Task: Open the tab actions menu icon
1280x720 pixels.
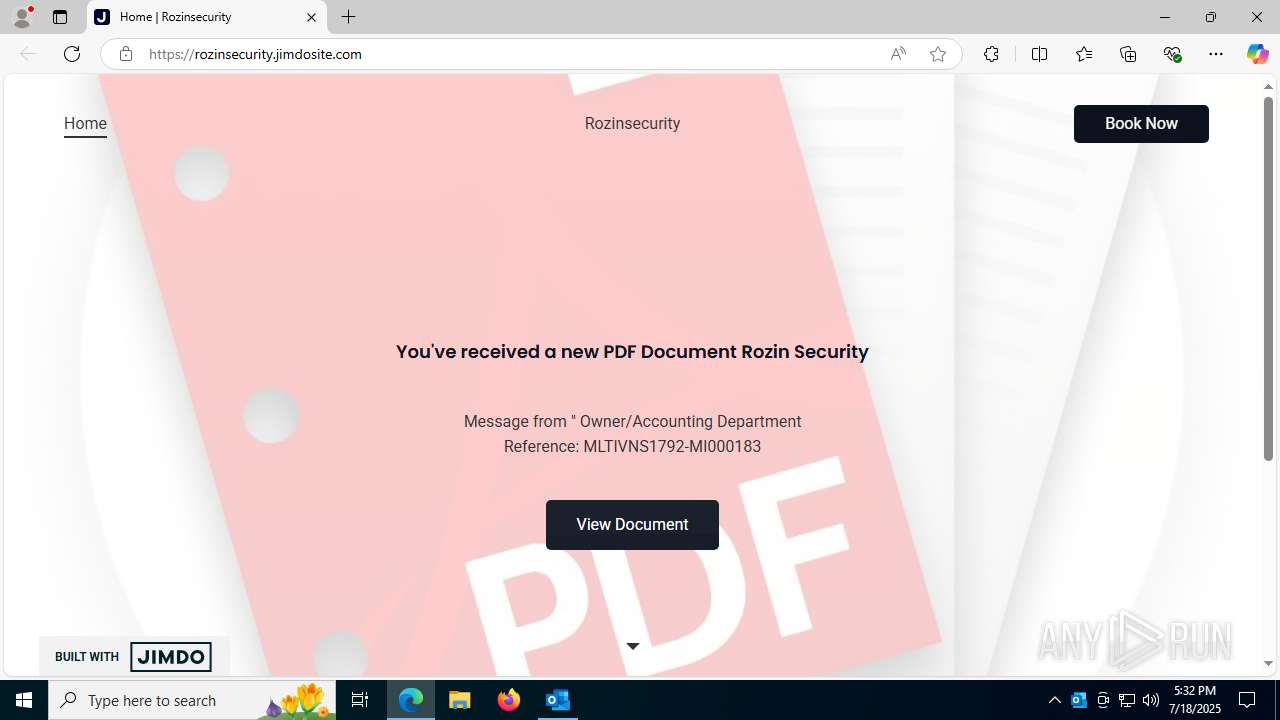Action: pyautogui.click(x=60, y=17)
